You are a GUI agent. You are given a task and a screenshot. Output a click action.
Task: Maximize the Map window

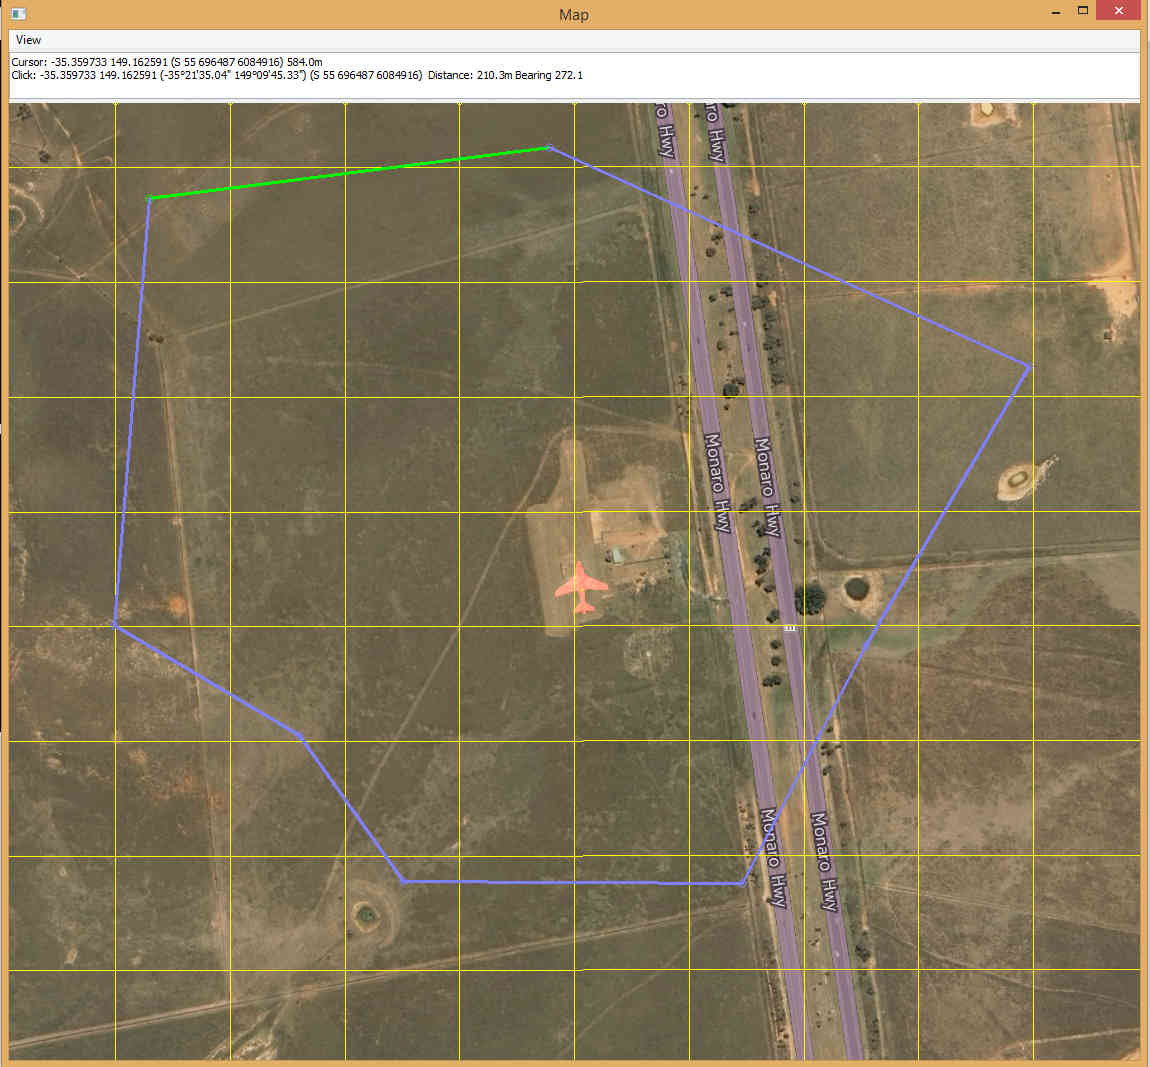(x=1082, y=11)
